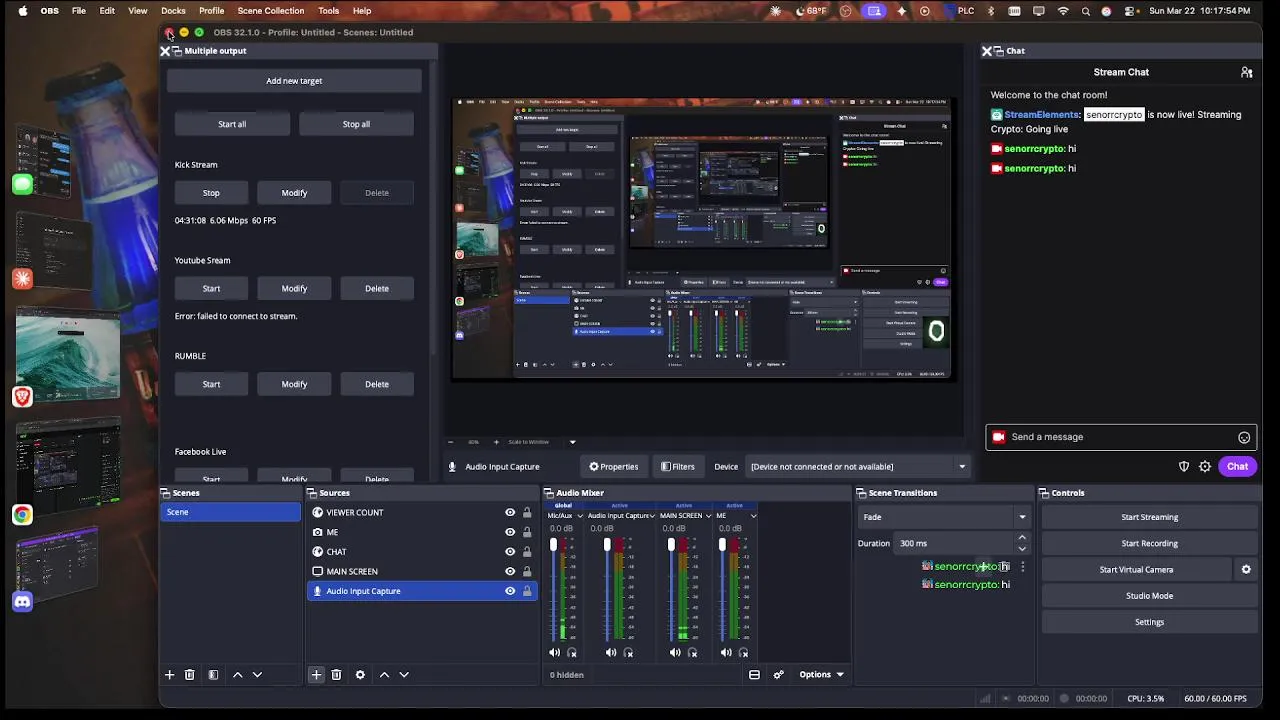Open emoji picker in chat message box
The image size is (1280, 720).
[1244, 437]
